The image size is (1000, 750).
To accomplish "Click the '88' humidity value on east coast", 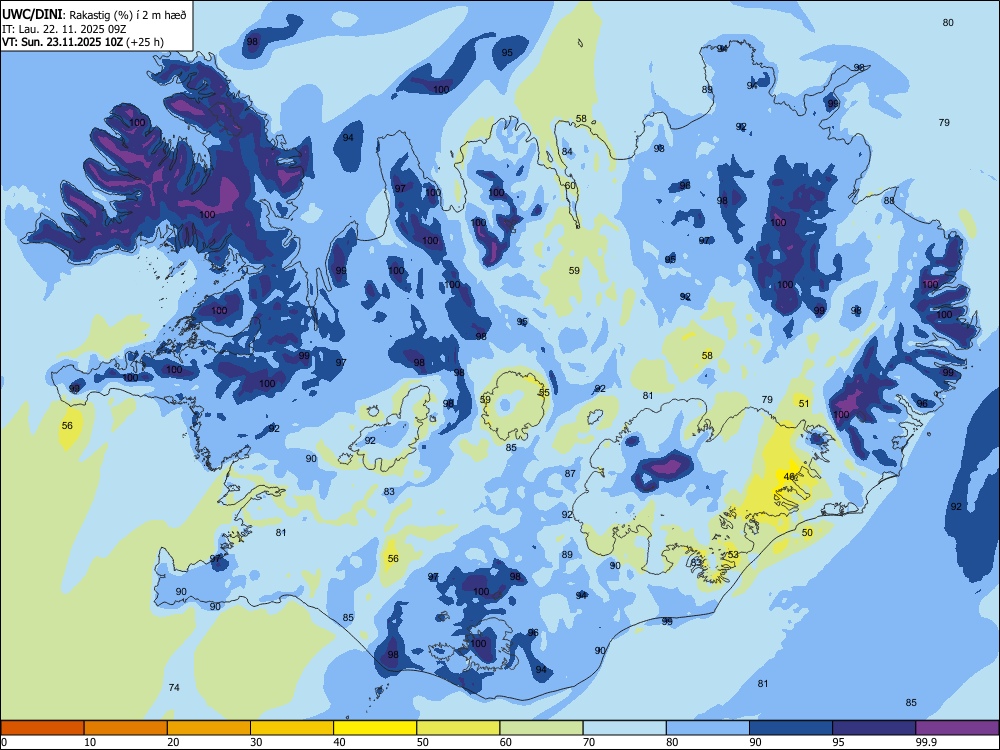I will click(x=889, y=200).
